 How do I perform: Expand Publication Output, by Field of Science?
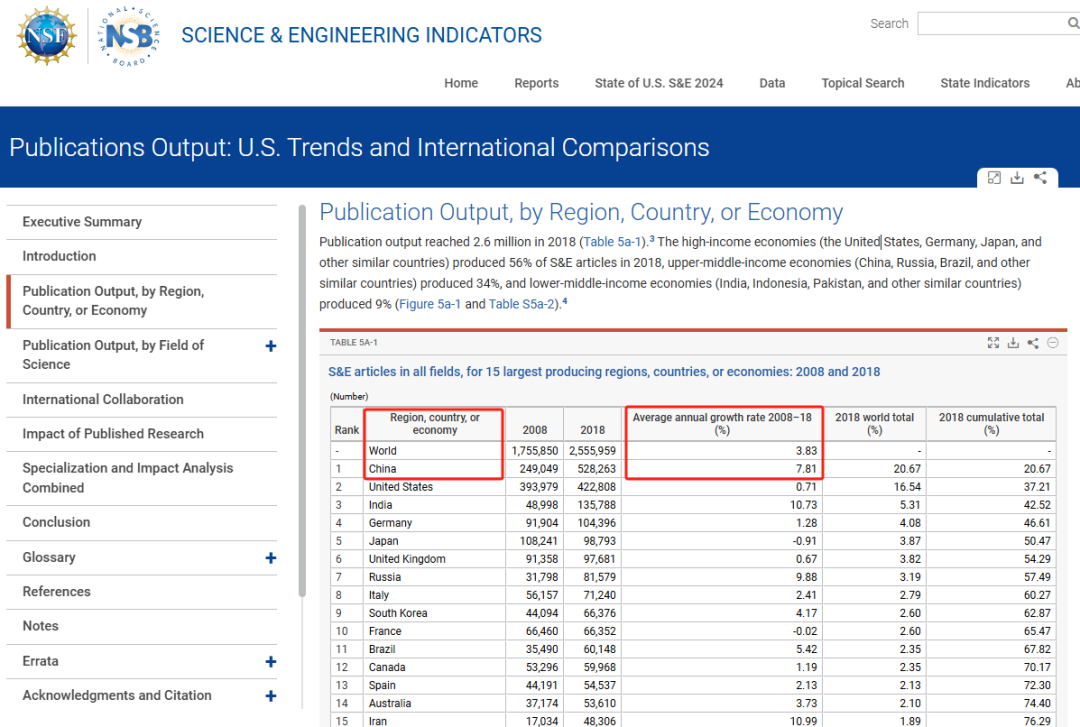[x=271, y=346]
